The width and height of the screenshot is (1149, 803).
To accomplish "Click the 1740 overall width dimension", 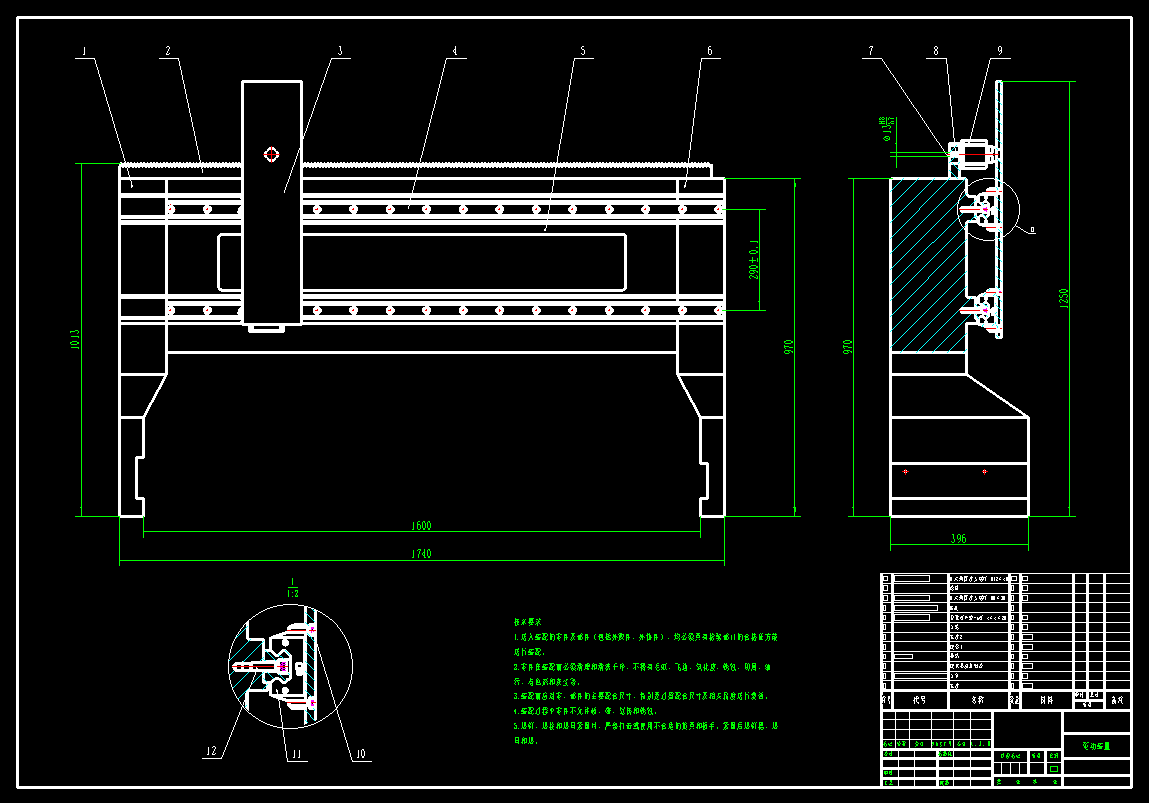I will click(x=421, y=554).
